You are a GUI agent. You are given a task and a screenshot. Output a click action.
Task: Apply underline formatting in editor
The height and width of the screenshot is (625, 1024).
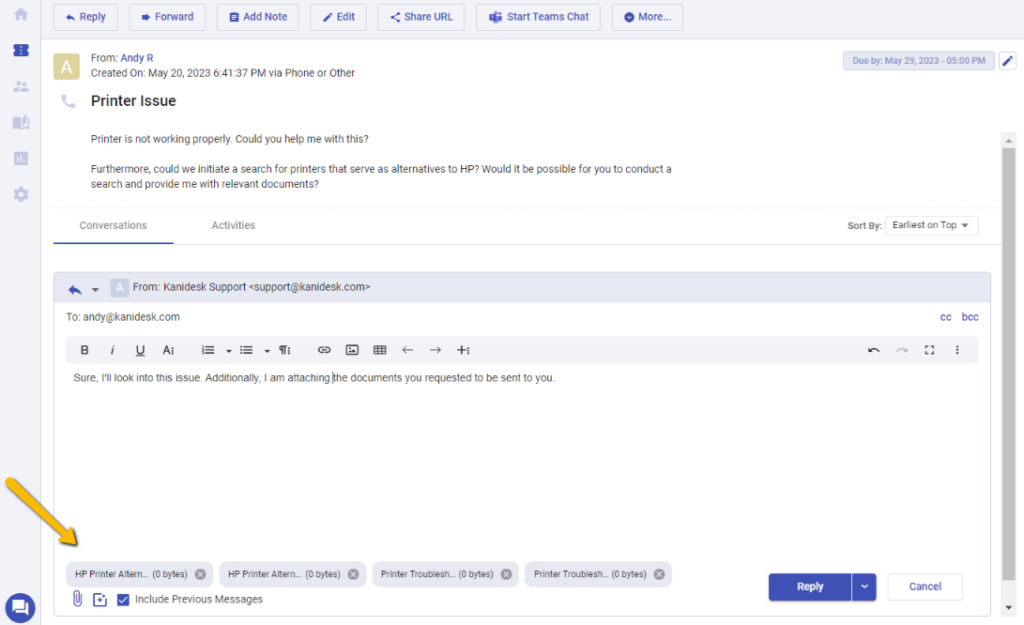pyautogui.click(x=140, y=350)
